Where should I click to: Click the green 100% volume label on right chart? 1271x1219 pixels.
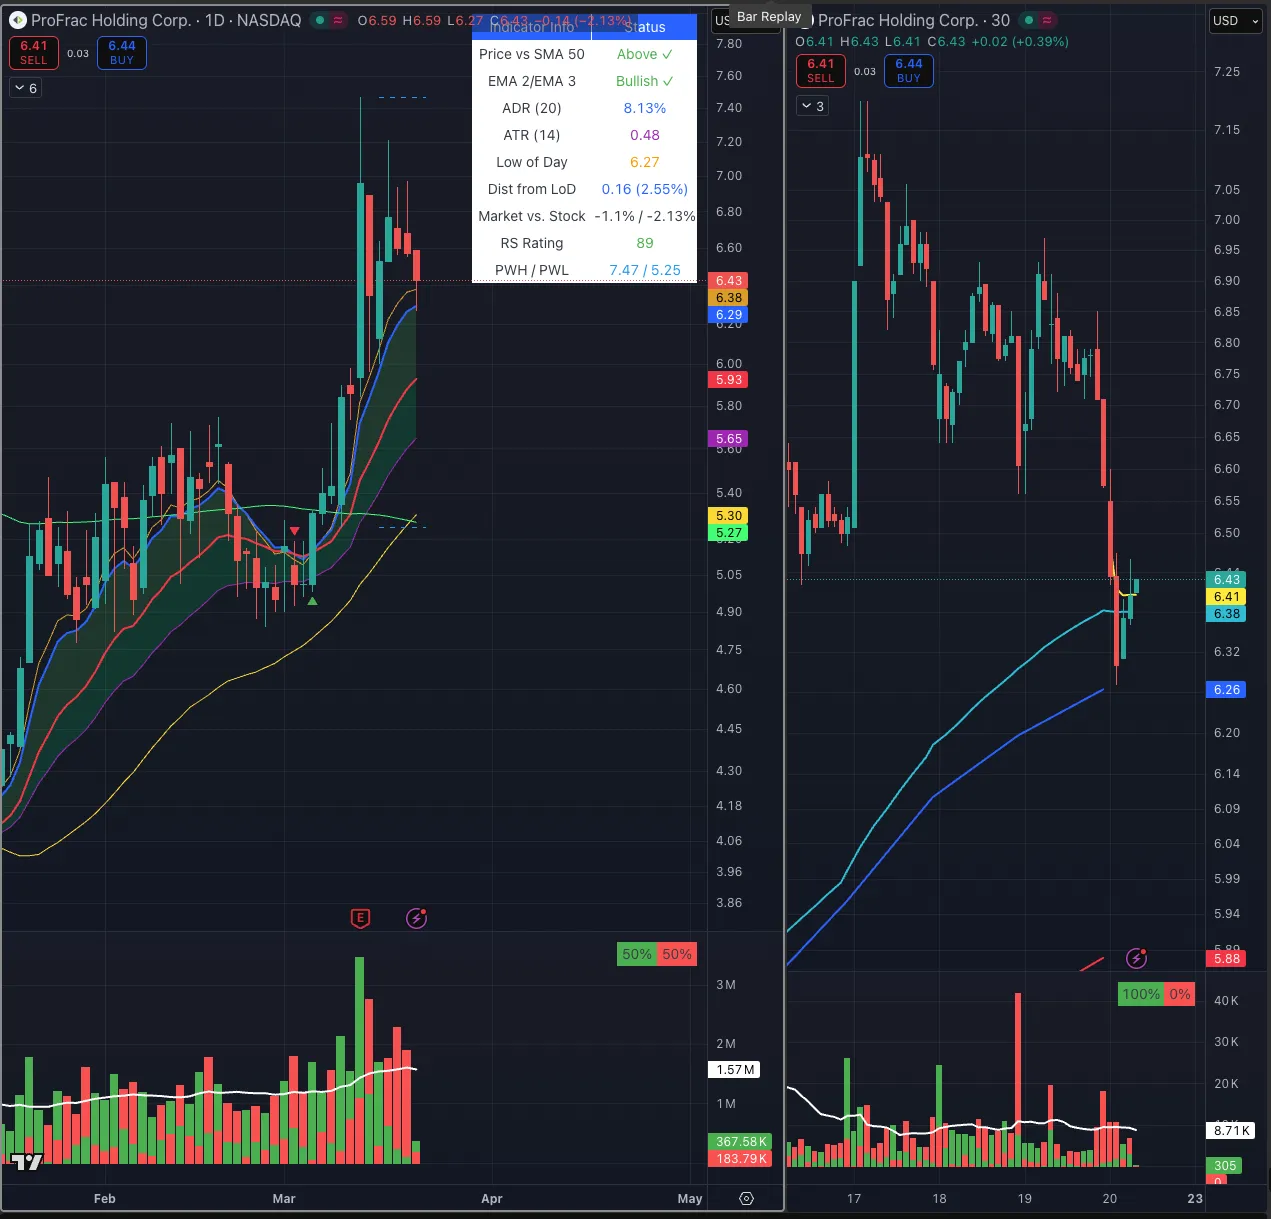1141,994
